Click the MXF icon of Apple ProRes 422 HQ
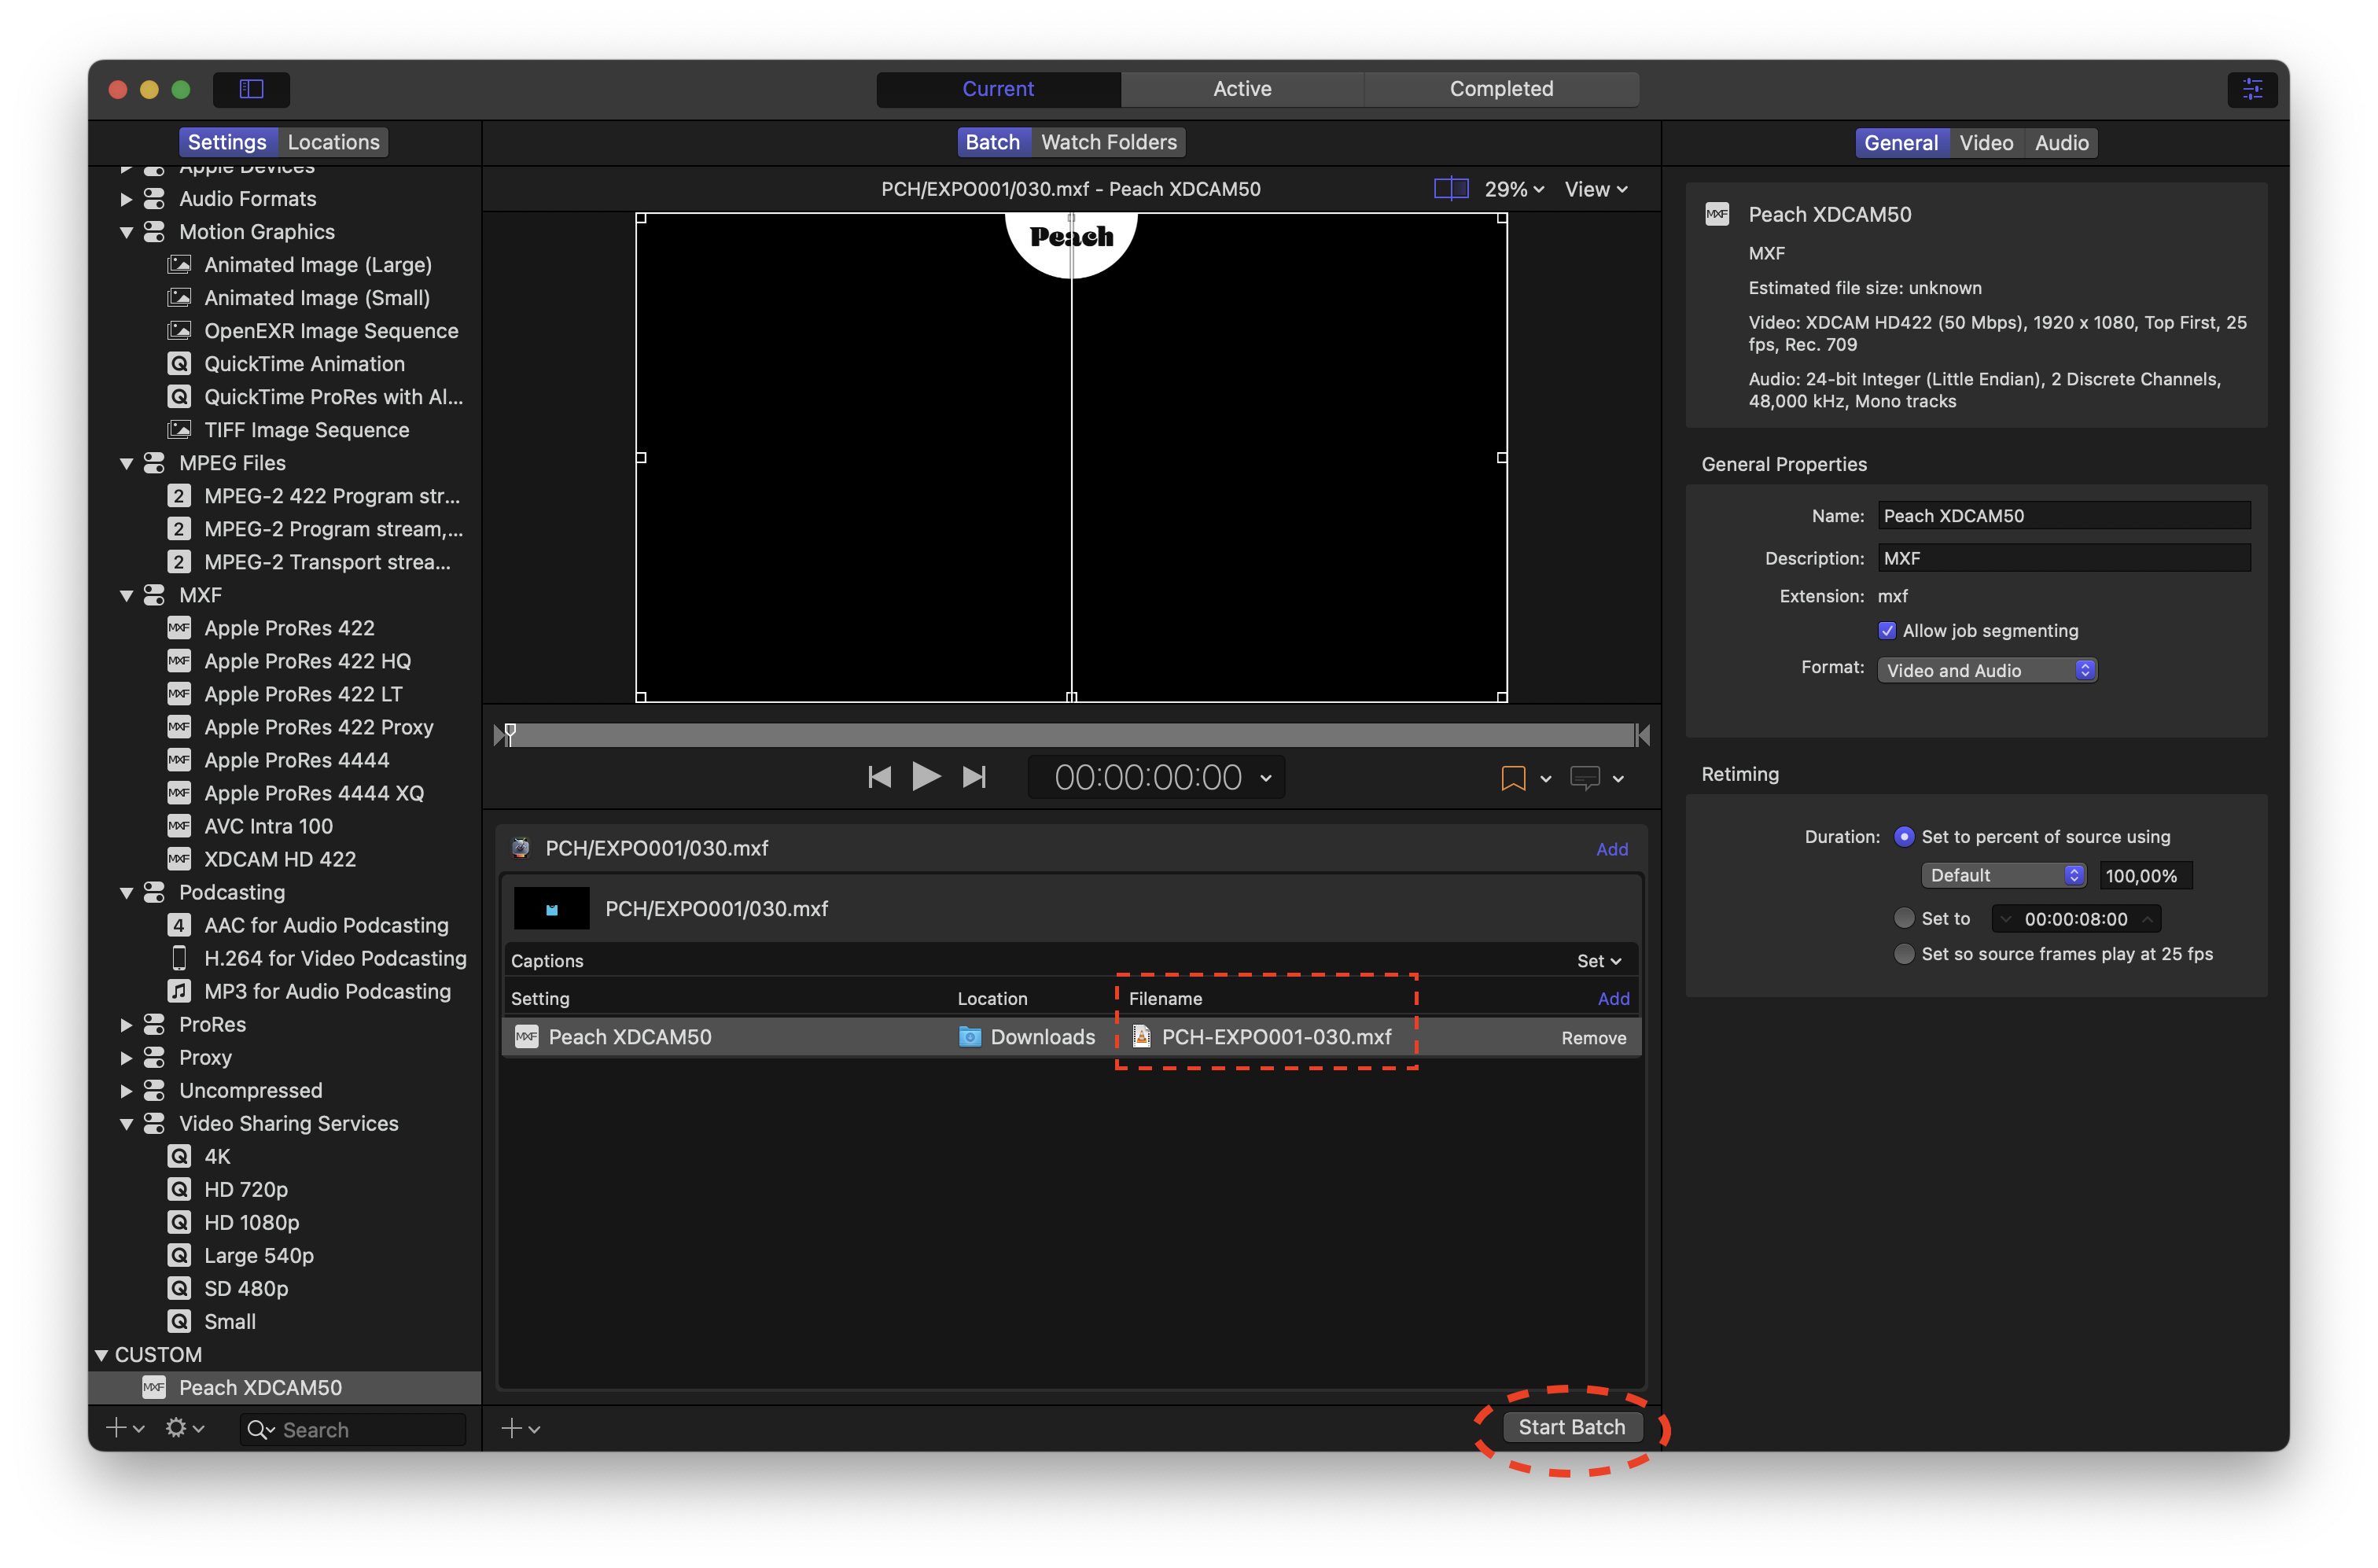 click(179, 661)
